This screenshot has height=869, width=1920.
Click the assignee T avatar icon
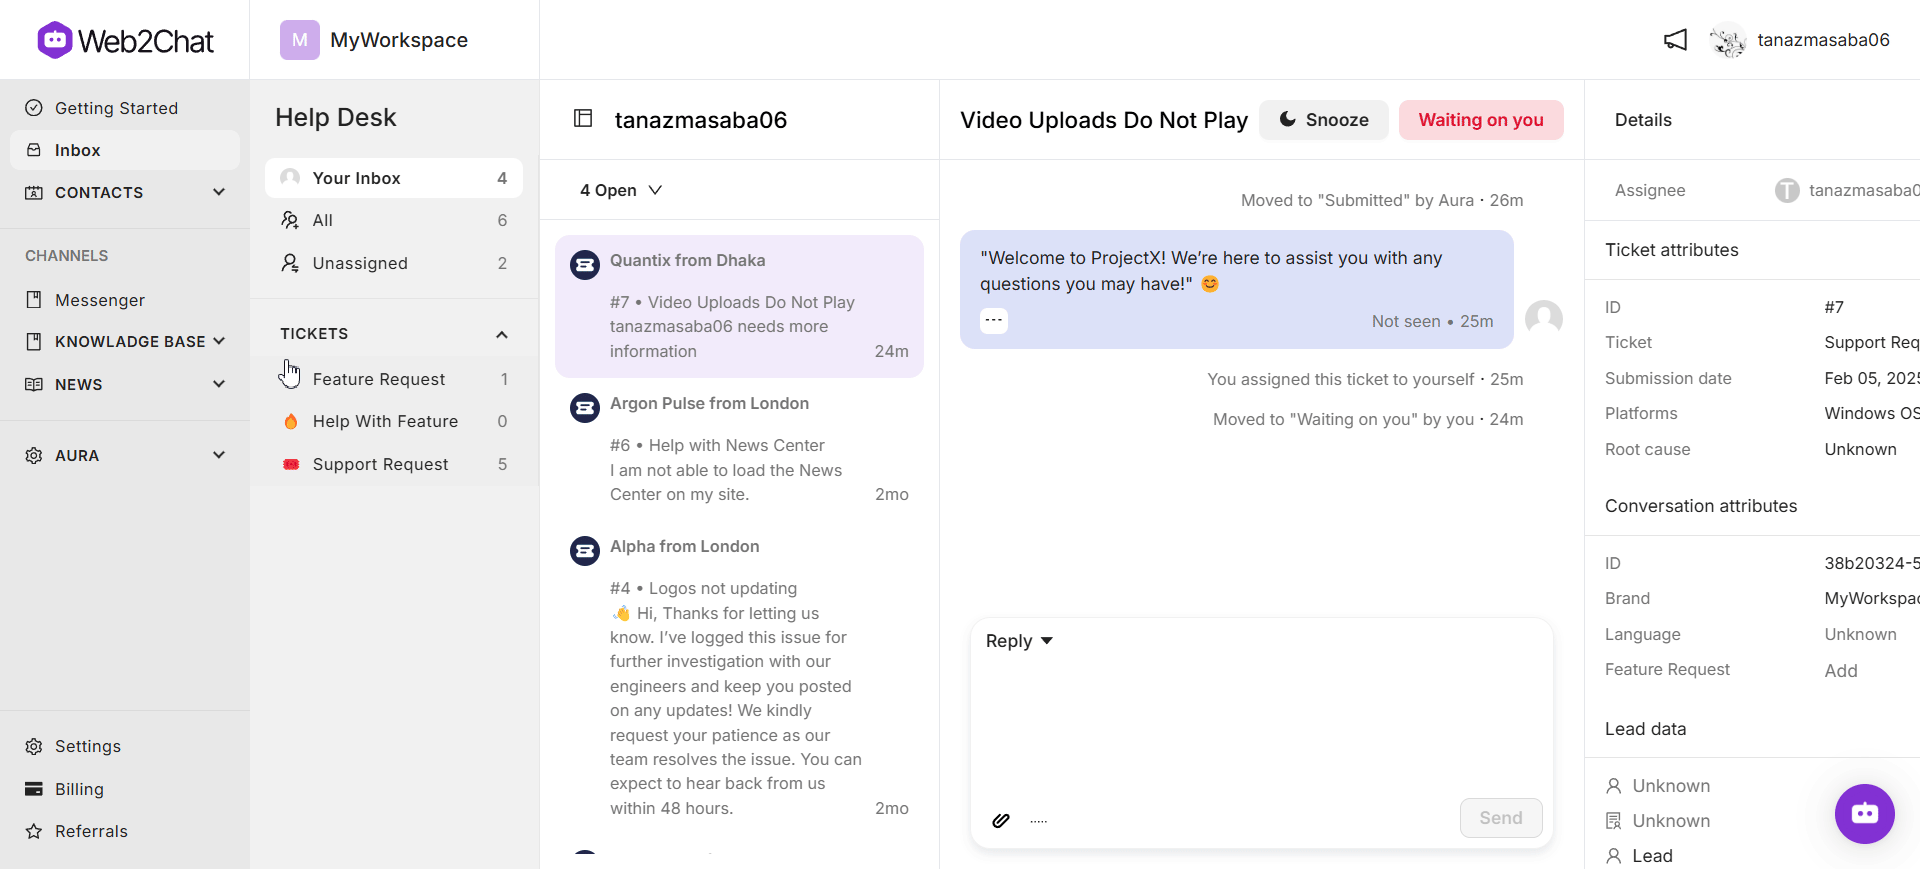tap(1787, 190)
